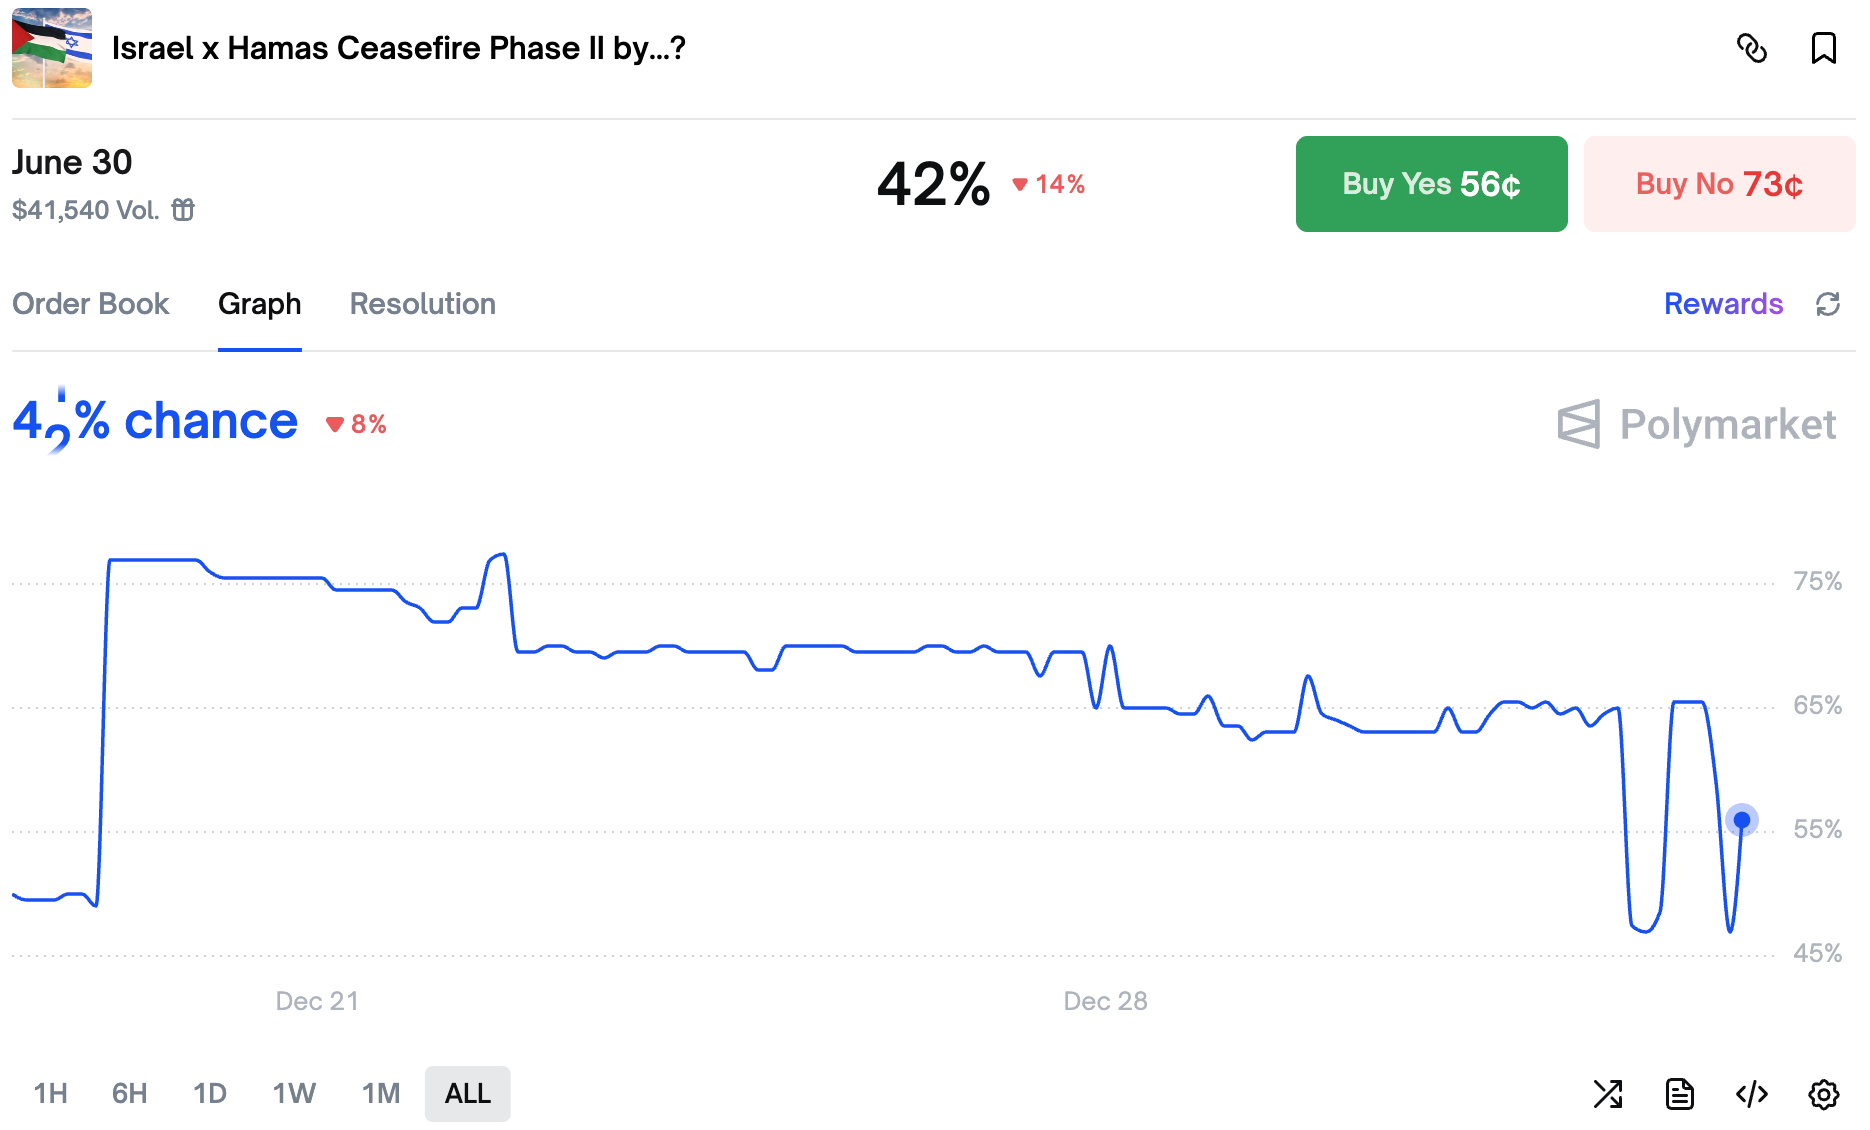
Task: Select the 6H time range
Action: coord(130,1094)
